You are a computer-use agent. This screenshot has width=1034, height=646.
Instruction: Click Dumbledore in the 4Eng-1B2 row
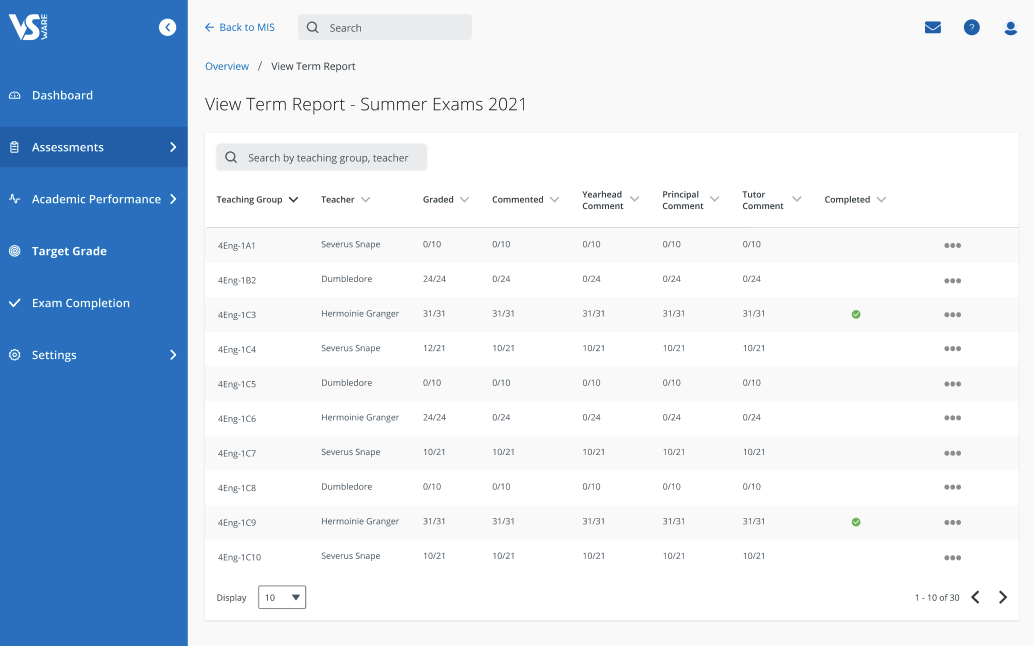tap(347, 279)
